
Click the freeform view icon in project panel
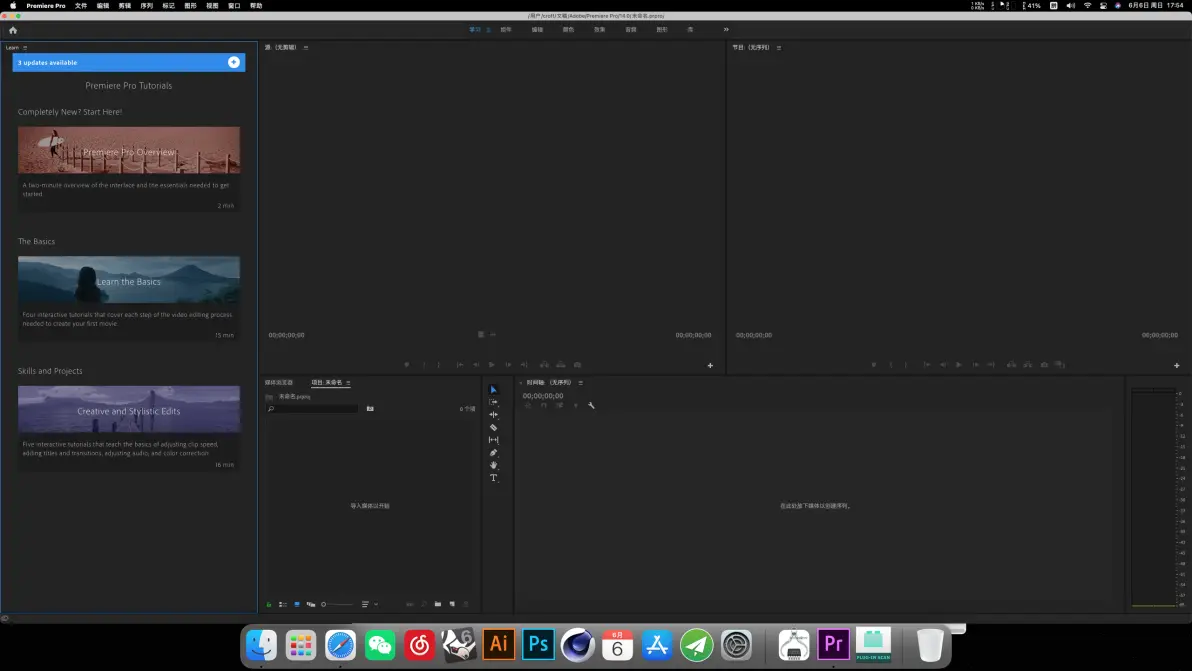pos(311,604)
